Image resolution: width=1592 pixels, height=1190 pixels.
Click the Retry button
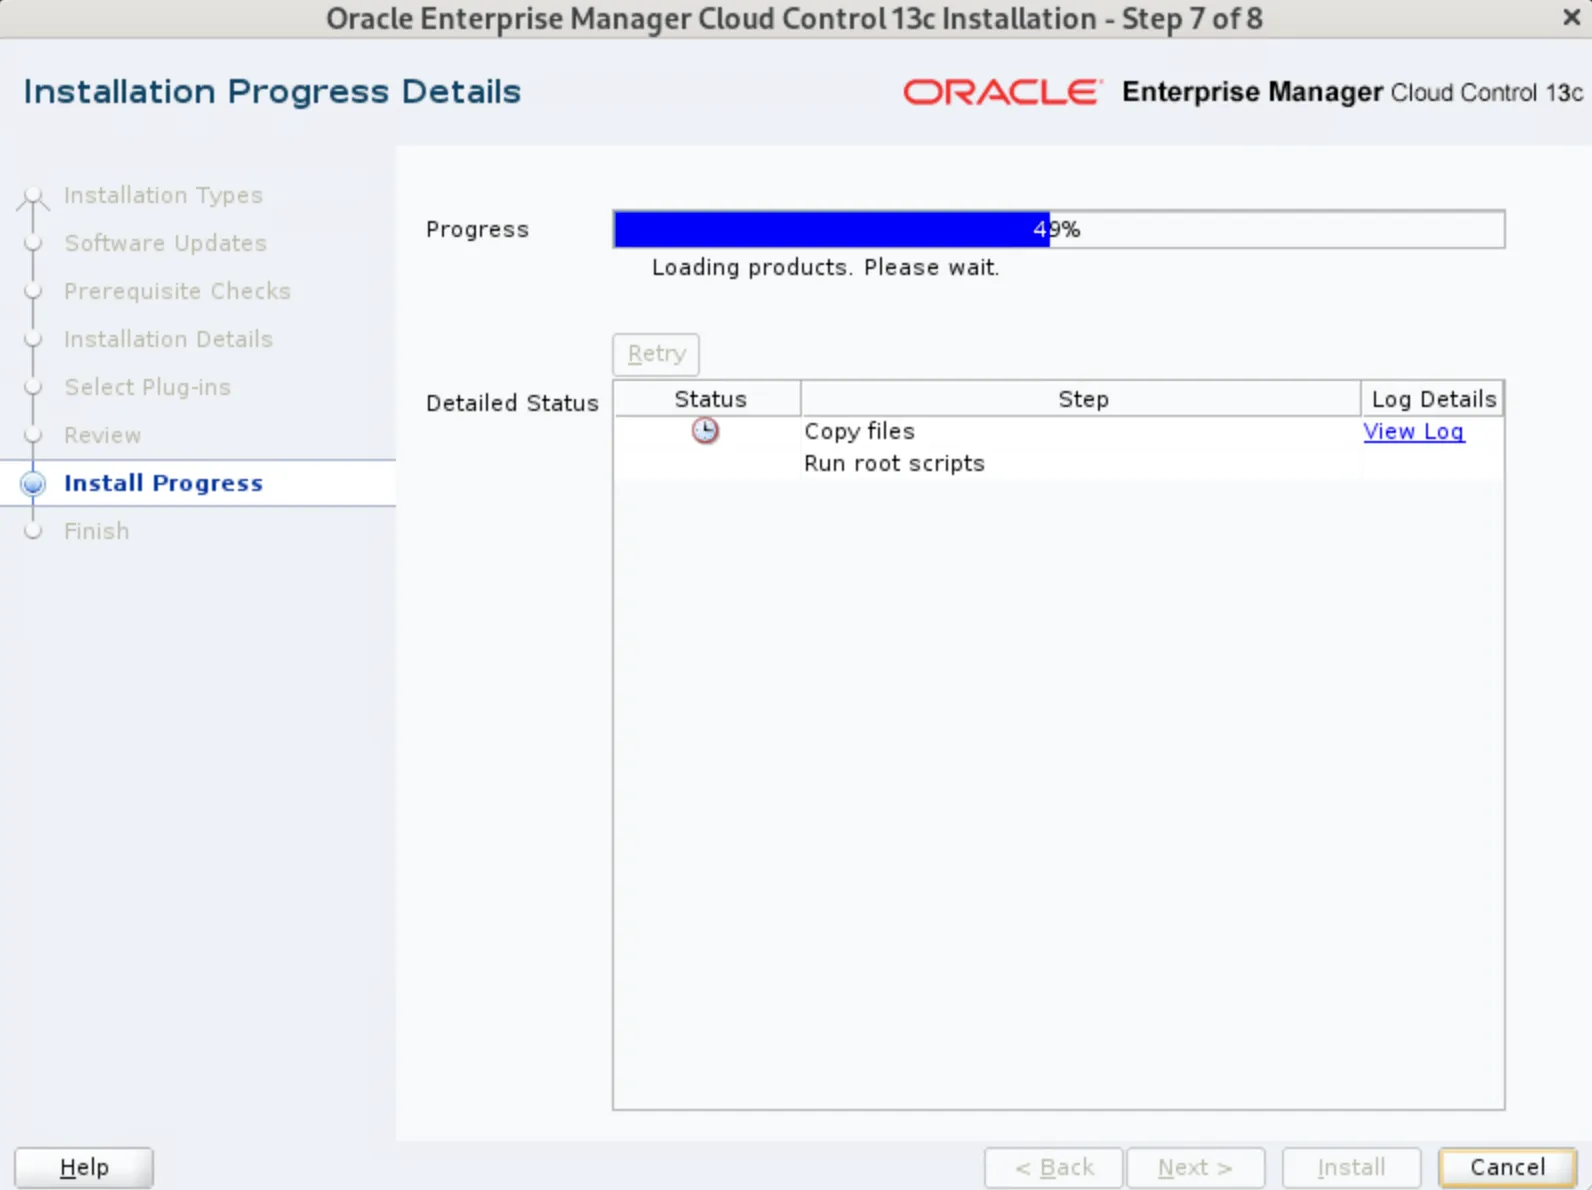pos(656,354)
